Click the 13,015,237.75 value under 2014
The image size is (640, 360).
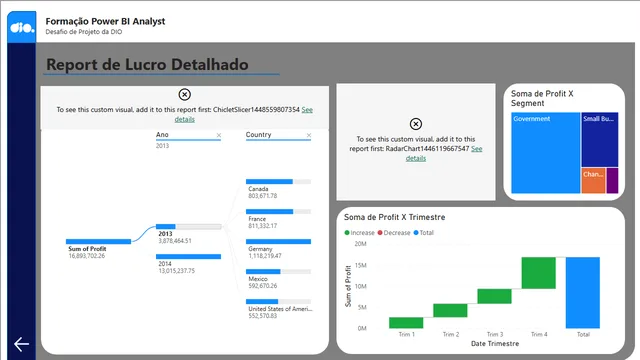[177, 271]
